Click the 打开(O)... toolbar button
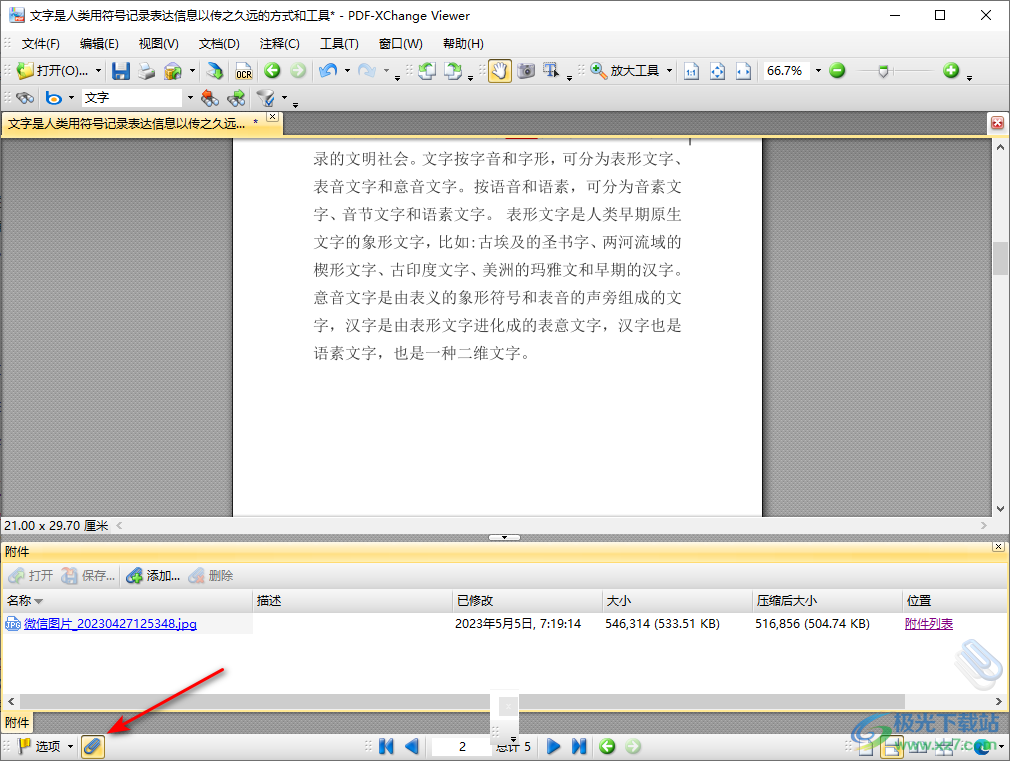Image resolution: width=1010 pixels, height=761 pixels. [54, 71]
